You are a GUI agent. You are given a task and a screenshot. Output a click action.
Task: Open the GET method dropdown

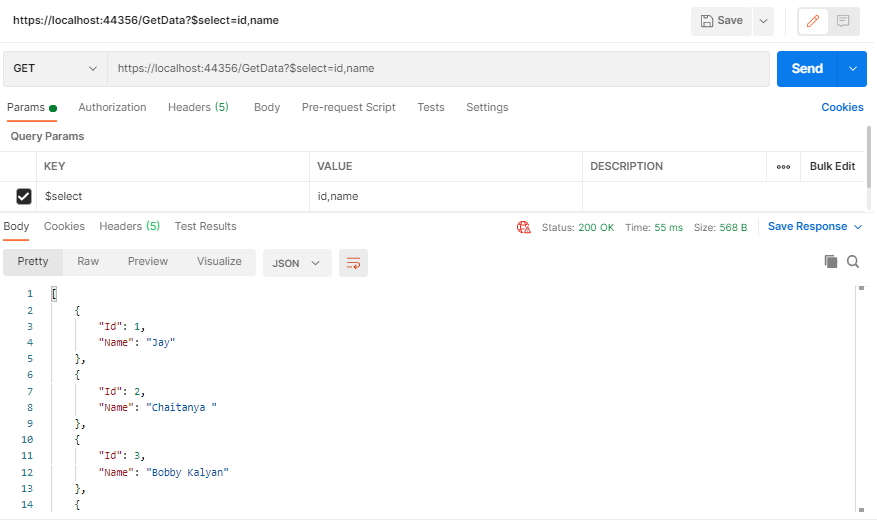(x=55, y=69)
